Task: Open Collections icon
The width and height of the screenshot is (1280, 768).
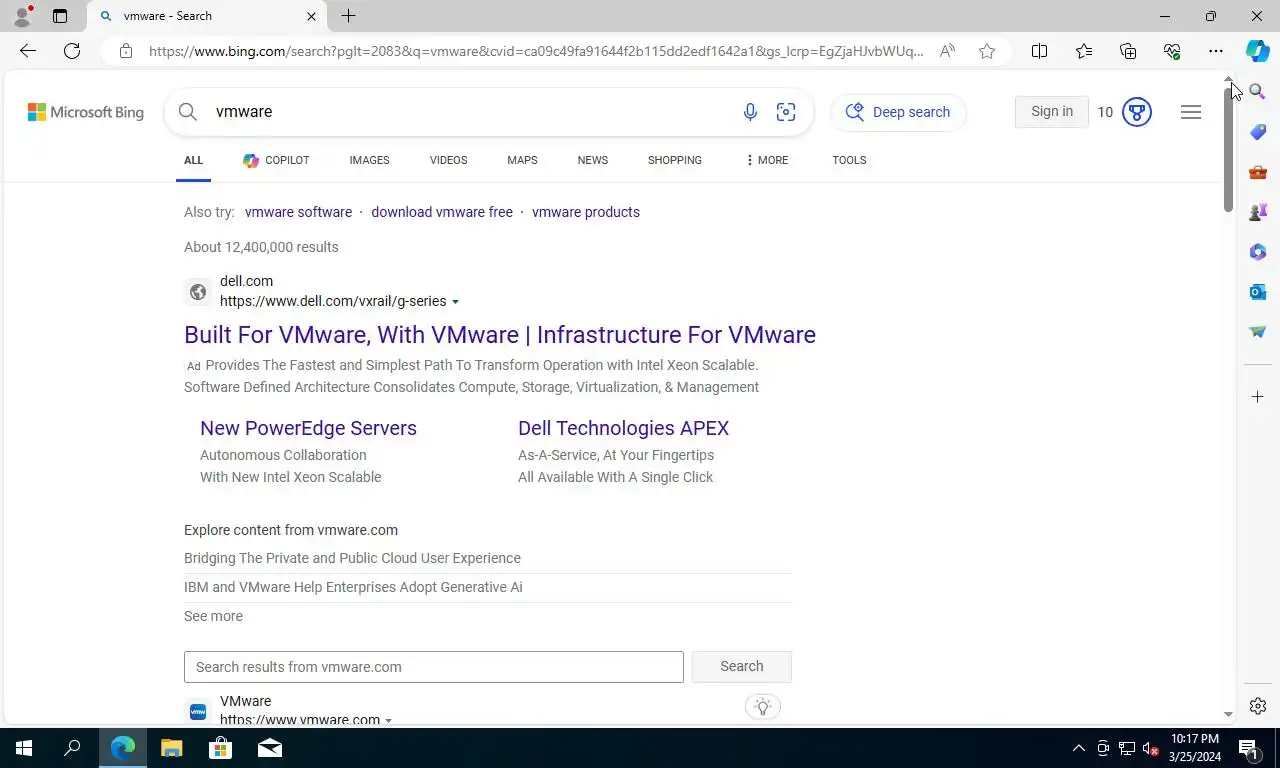Action: (x=1128, y=51)
